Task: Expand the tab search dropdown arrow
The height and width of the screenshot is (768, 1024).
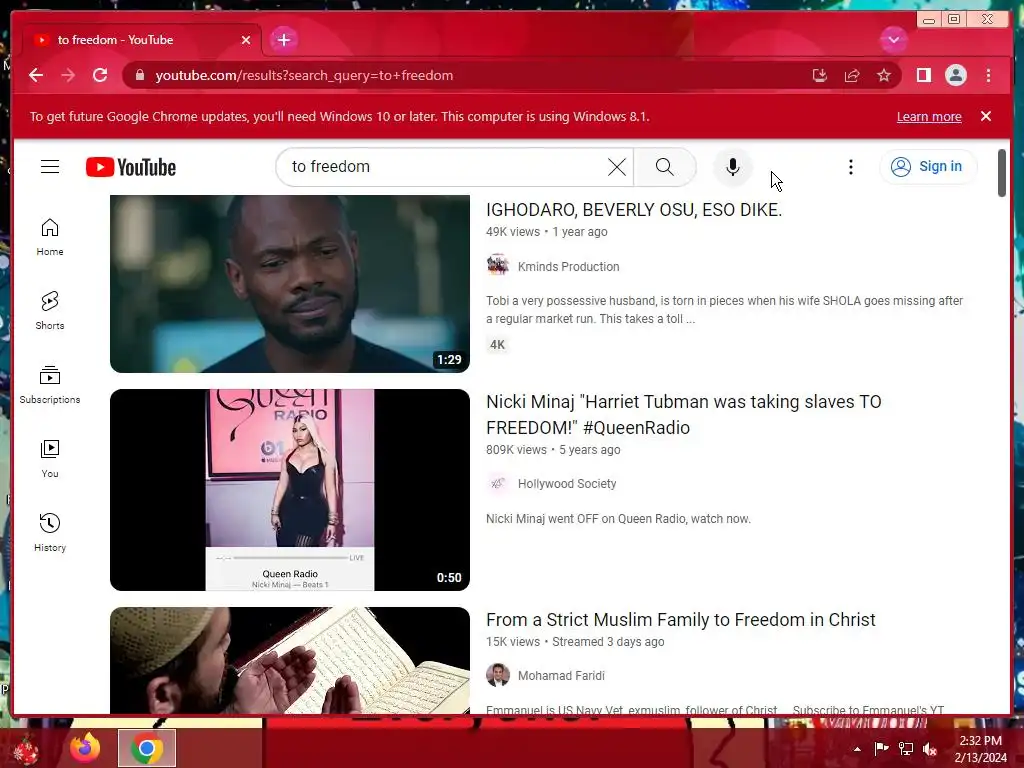Action: (x=893, y=40)
